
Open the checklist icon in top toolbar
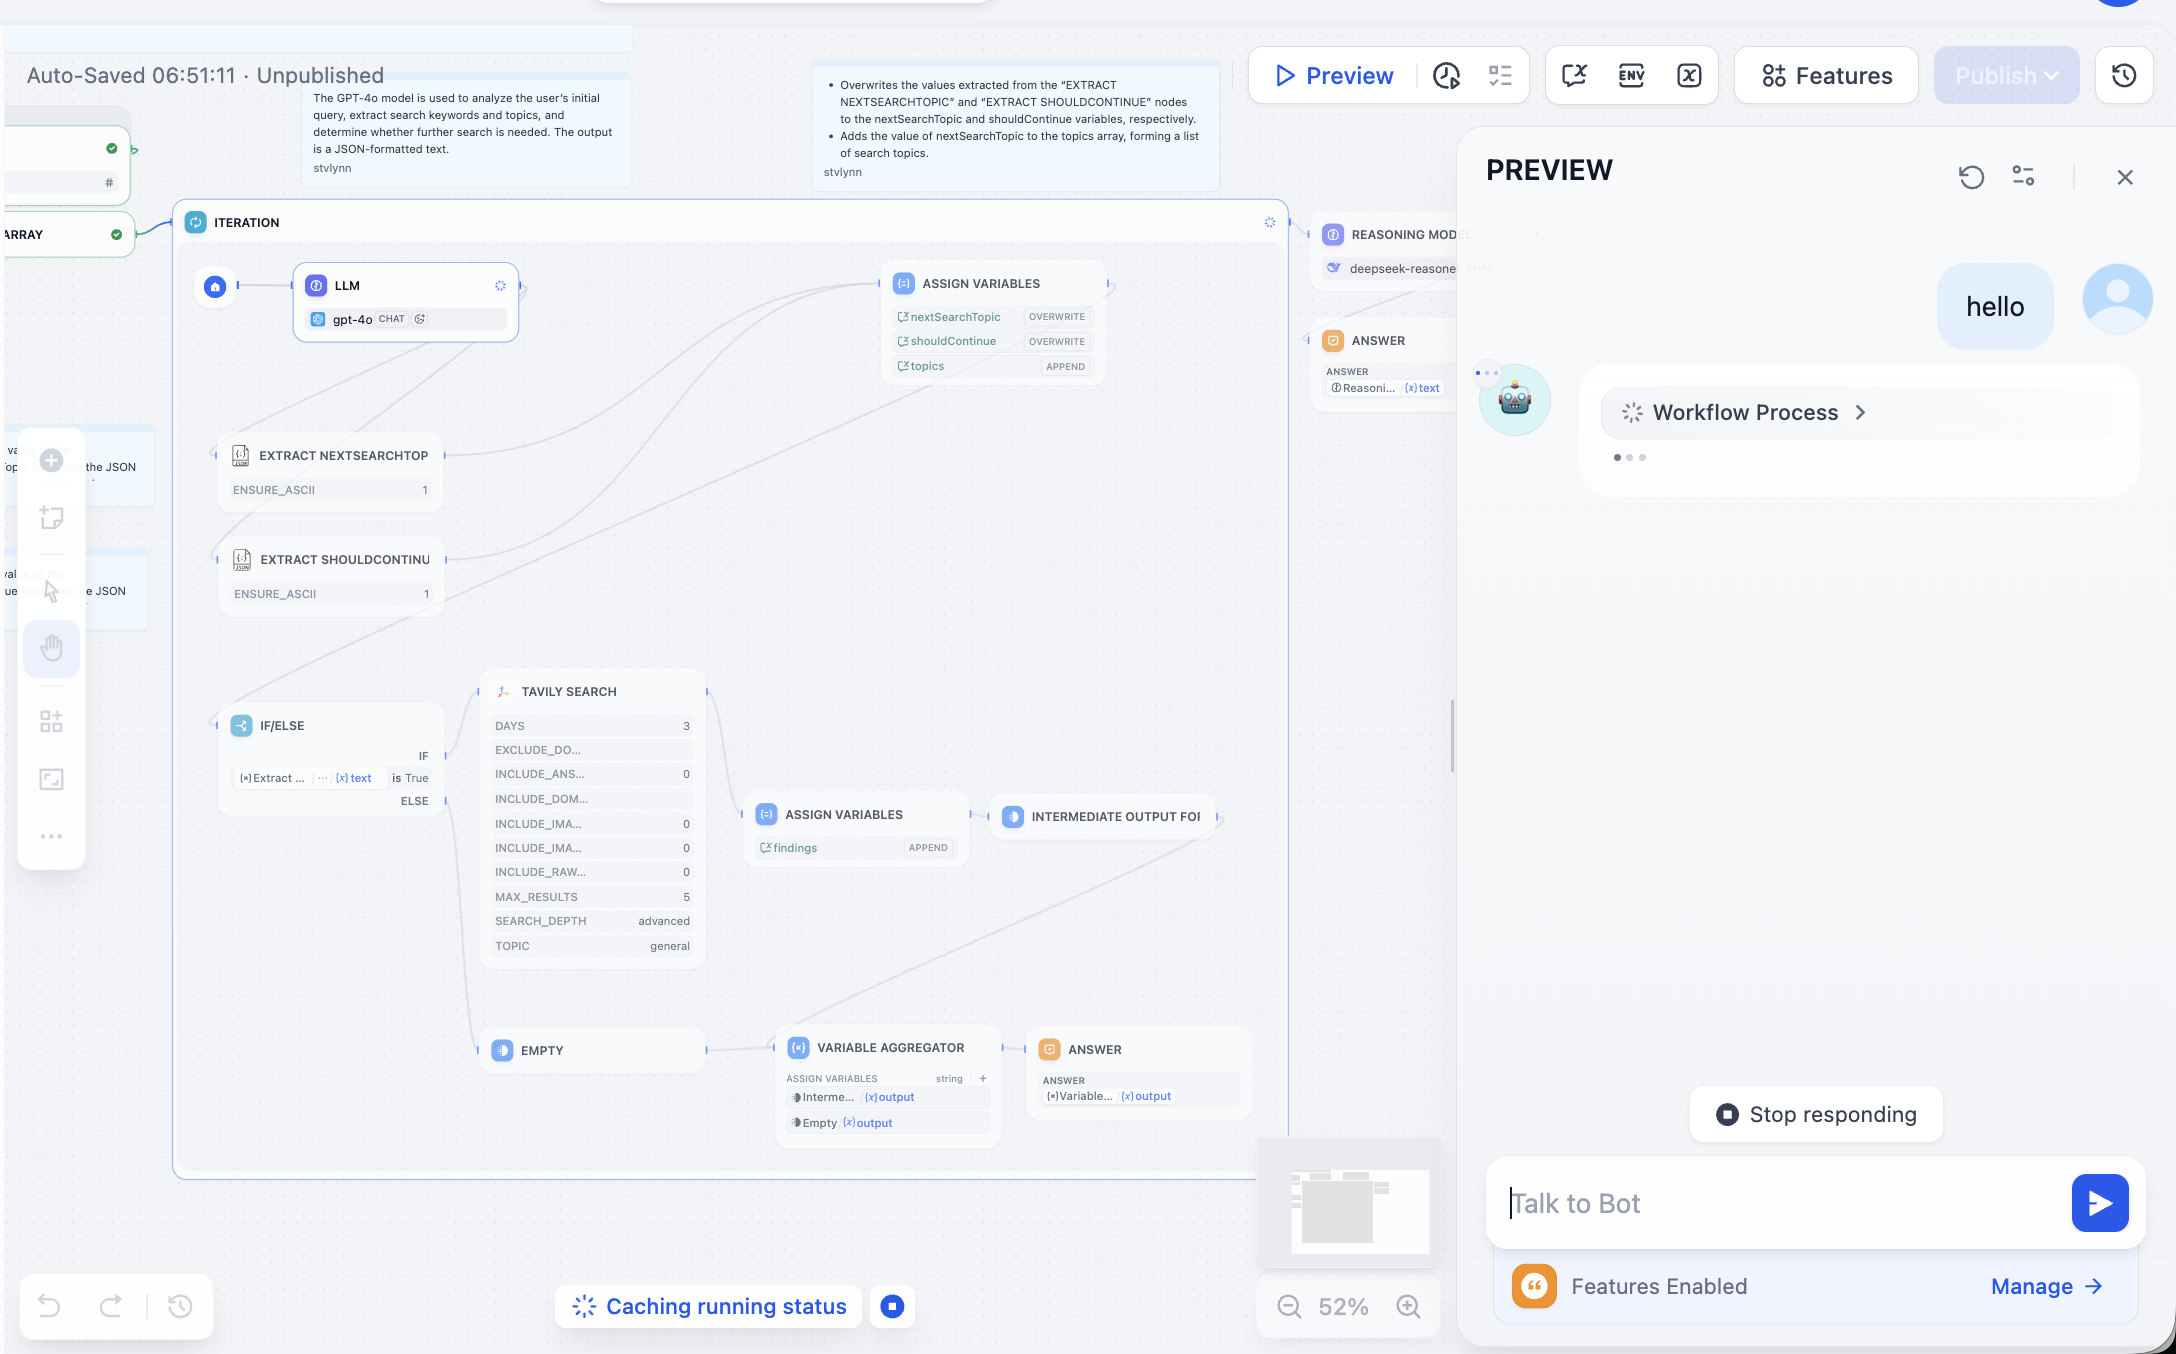click(1500, 75)
